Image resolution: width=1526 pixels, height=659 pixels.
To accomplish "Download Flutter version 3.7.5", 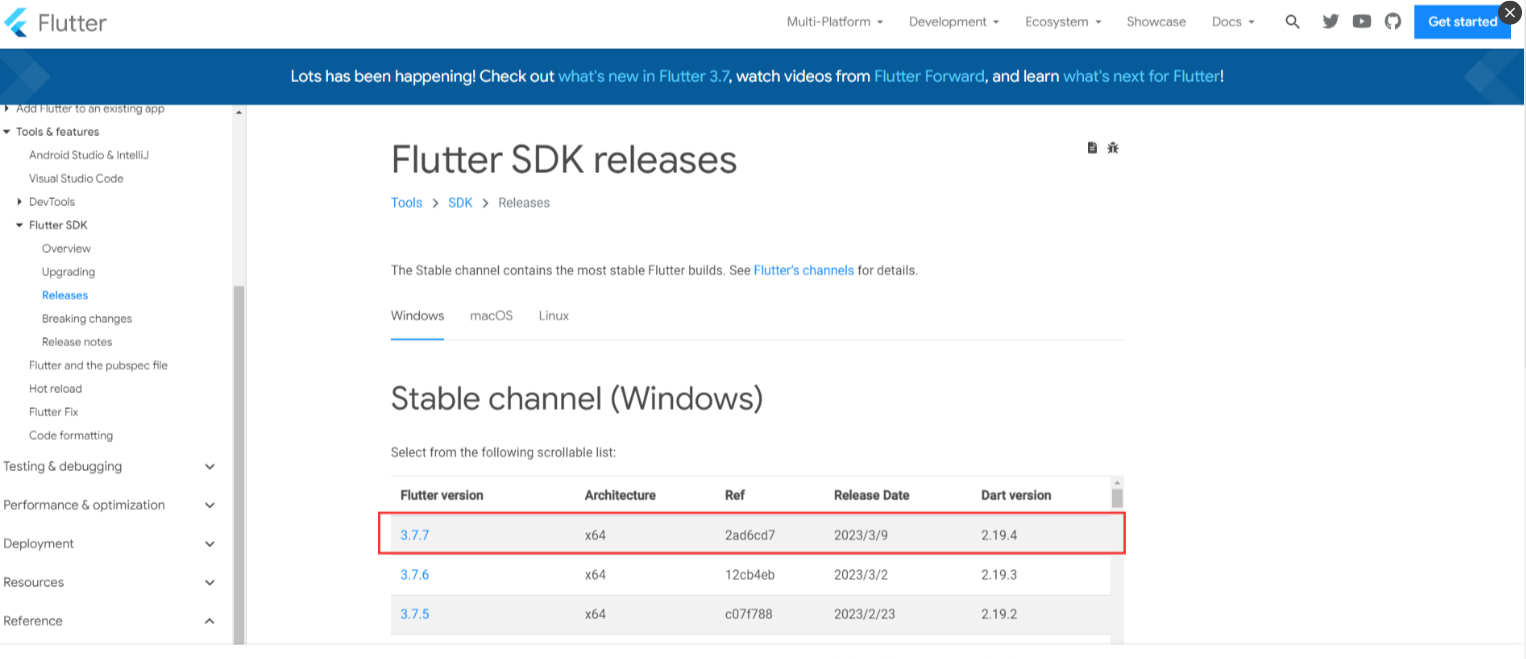I will pyautogui.click(x=414, y=614).
